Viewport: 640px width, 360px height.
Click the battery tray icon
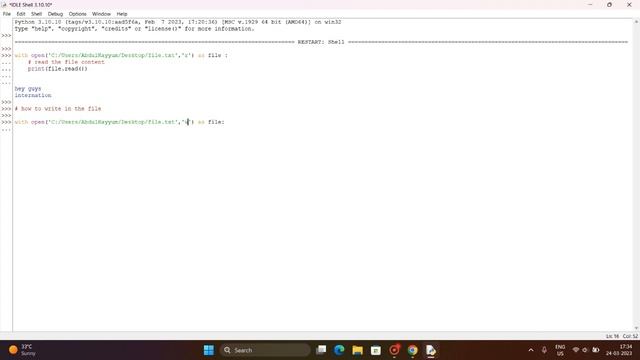tap(596, 350)
